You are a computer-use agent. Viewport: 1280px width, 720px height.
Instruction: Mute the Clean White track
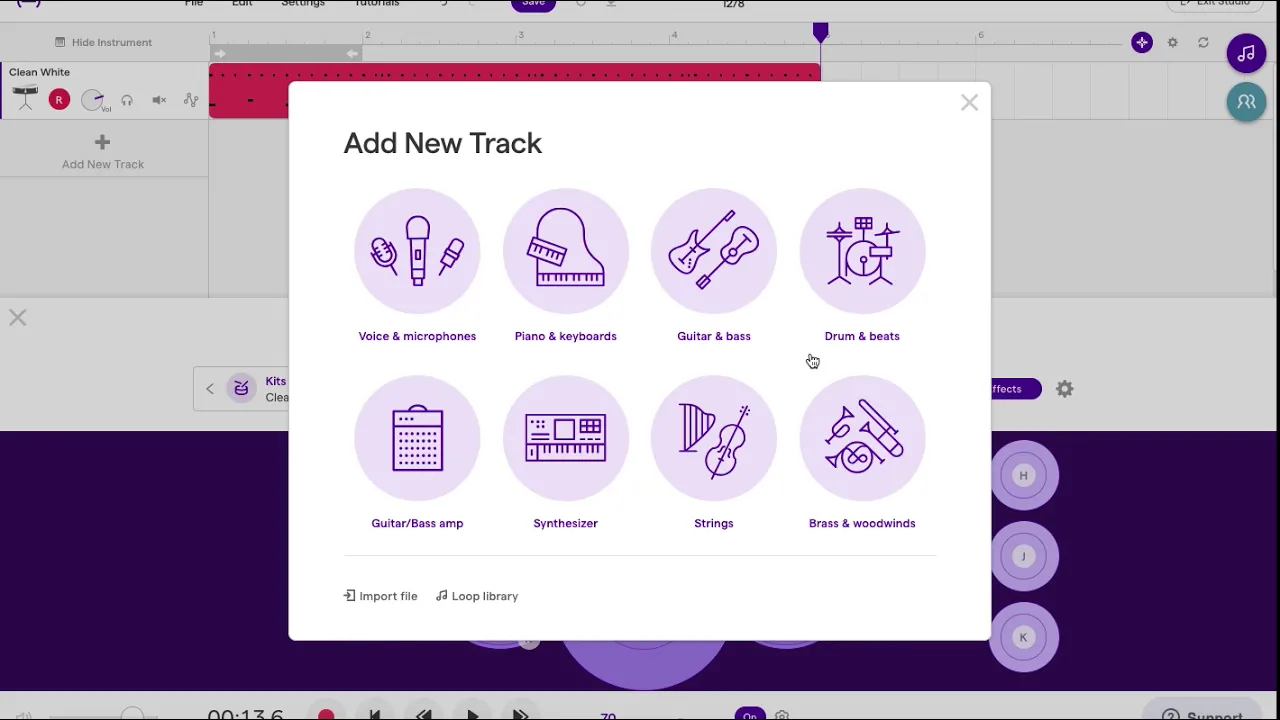[x=159, y=100]
